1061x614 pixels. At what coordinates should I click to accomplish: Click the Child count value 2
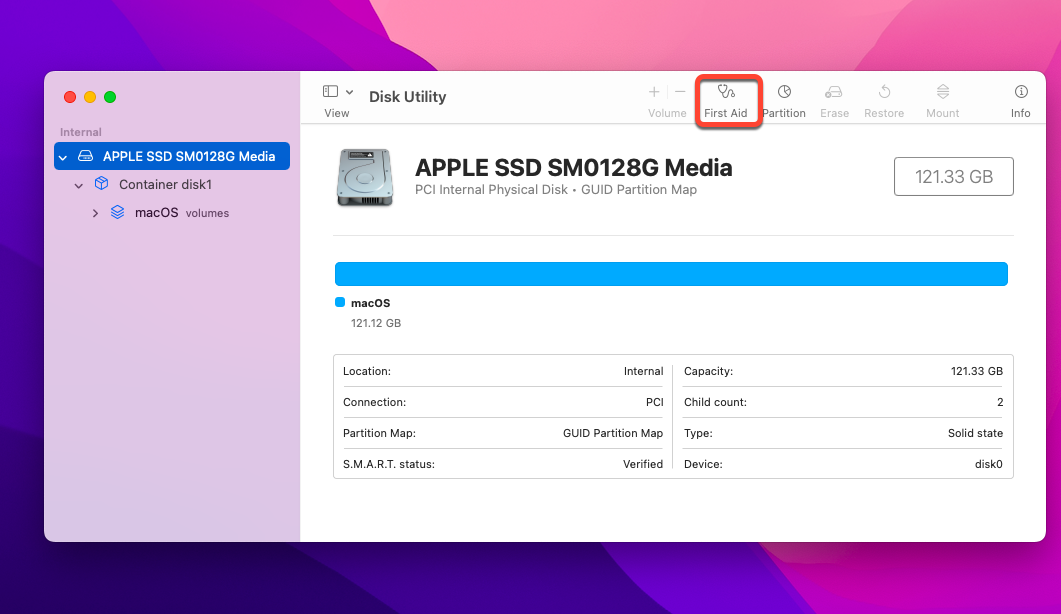pos(1000,402)
